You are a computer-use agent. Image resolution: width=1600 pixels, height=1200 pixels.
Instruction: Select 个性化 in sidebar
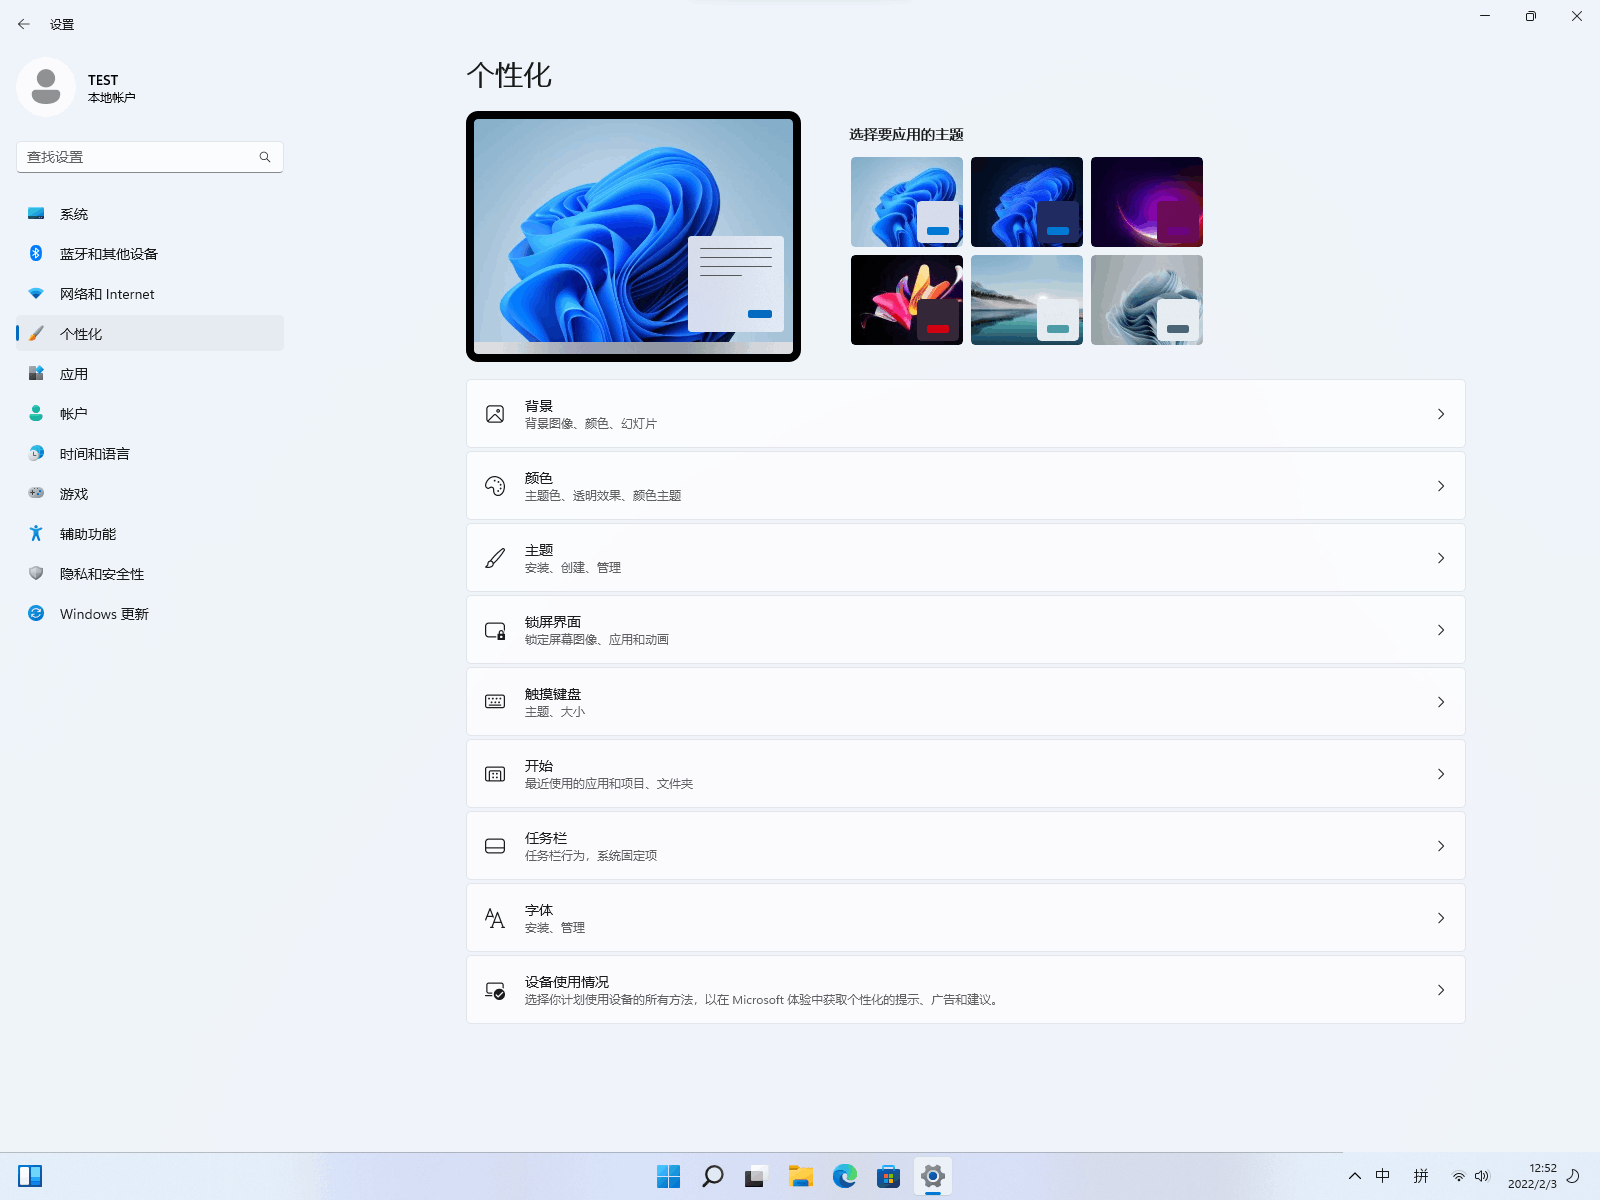tap(150, 334)
